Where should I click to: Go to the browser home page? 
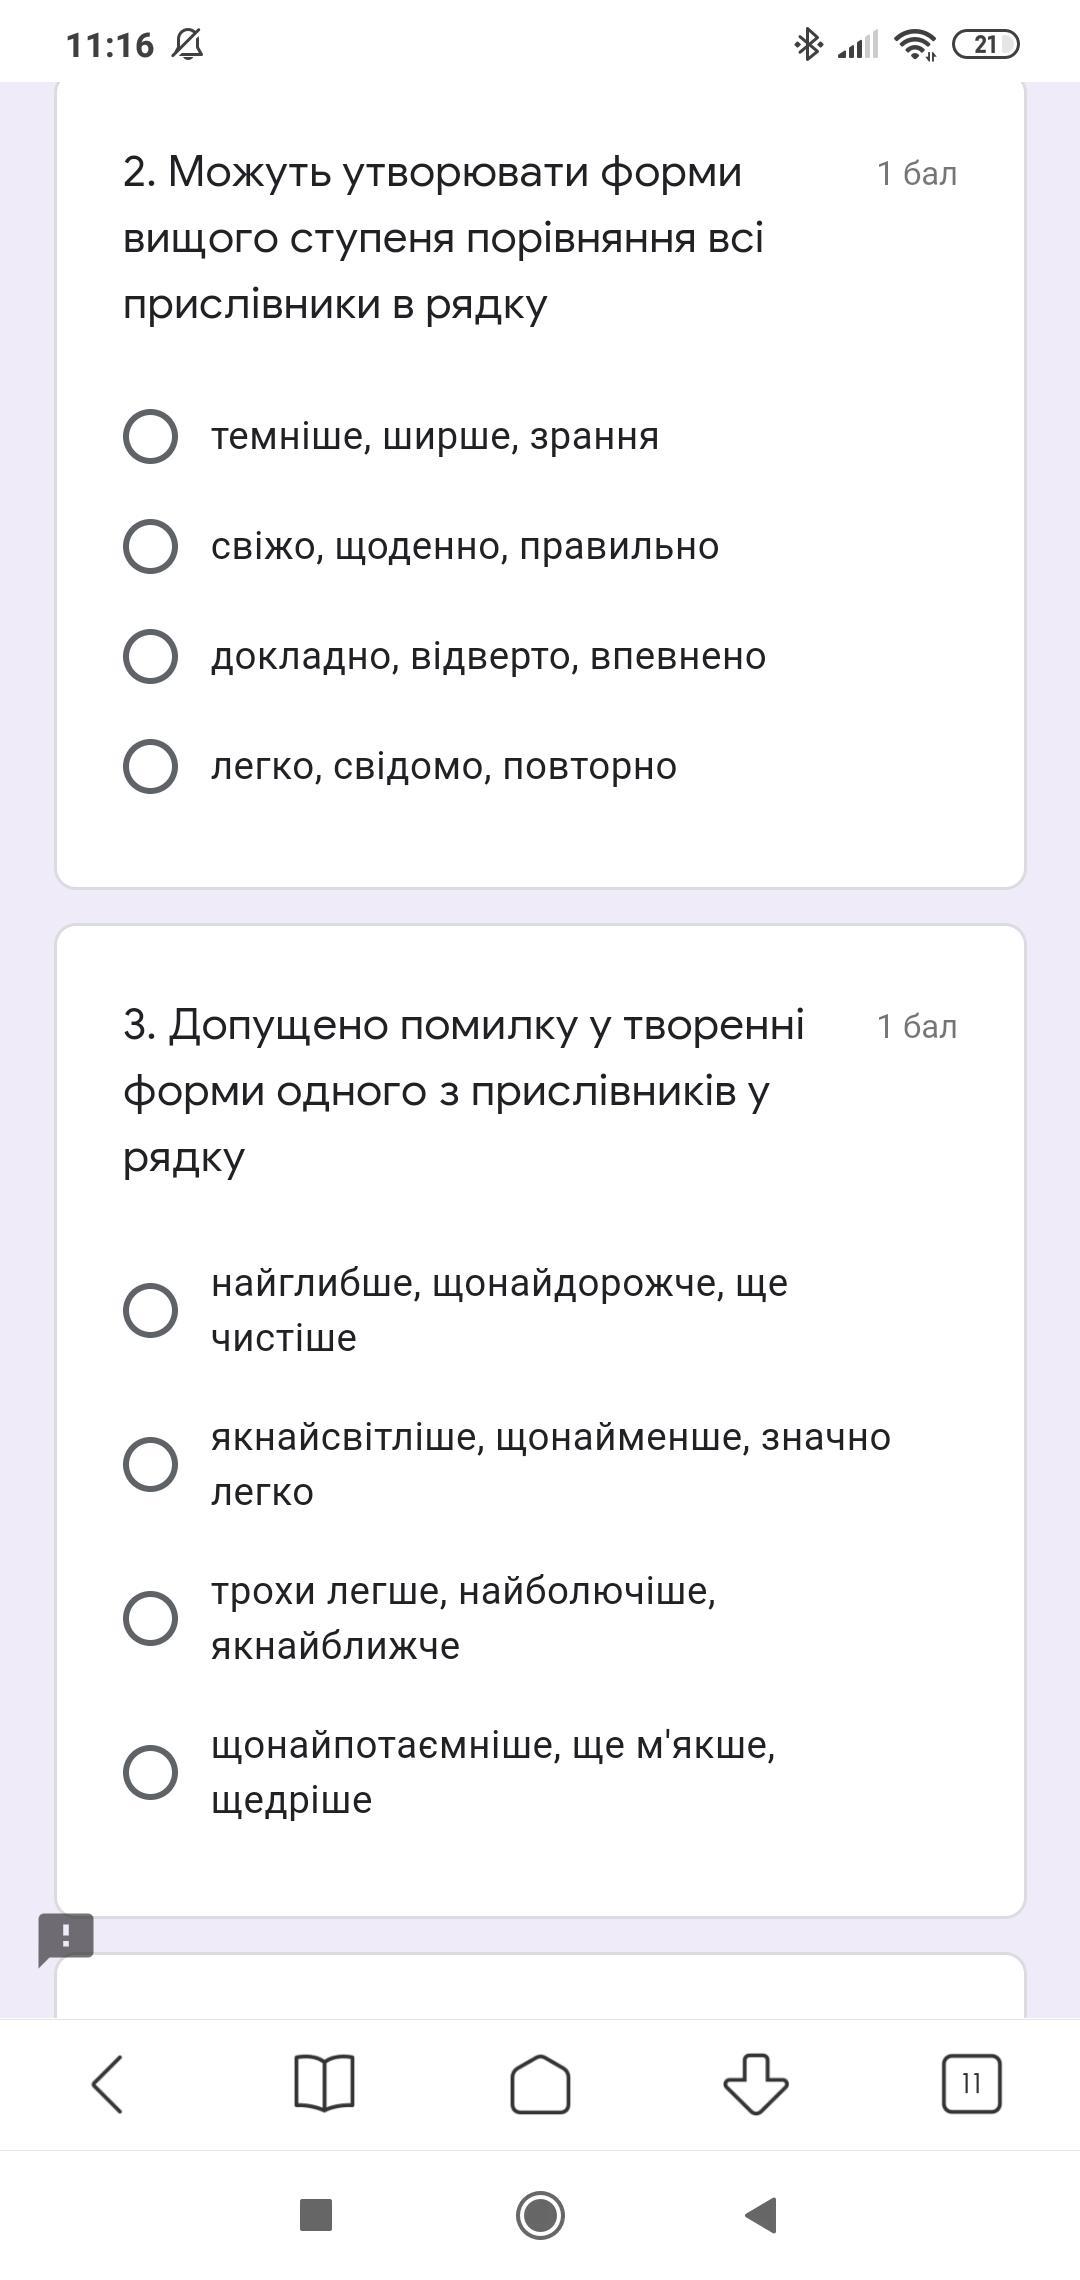click(540, 2084)
